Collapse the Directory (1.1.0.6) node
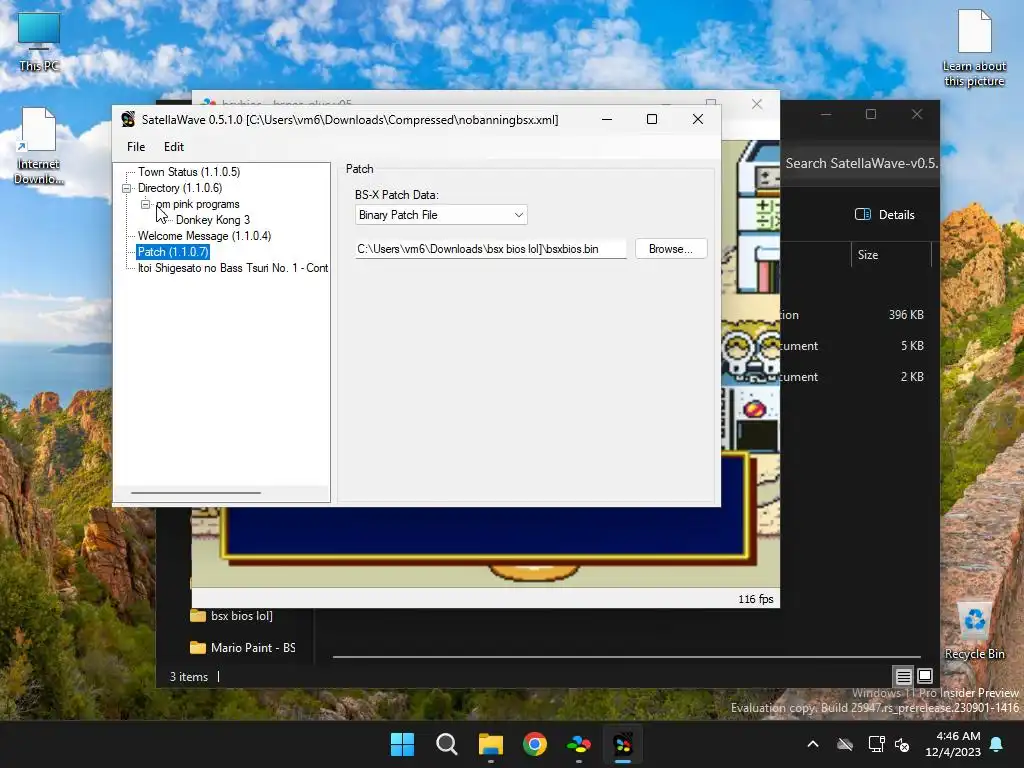 (x=127, y=188)
